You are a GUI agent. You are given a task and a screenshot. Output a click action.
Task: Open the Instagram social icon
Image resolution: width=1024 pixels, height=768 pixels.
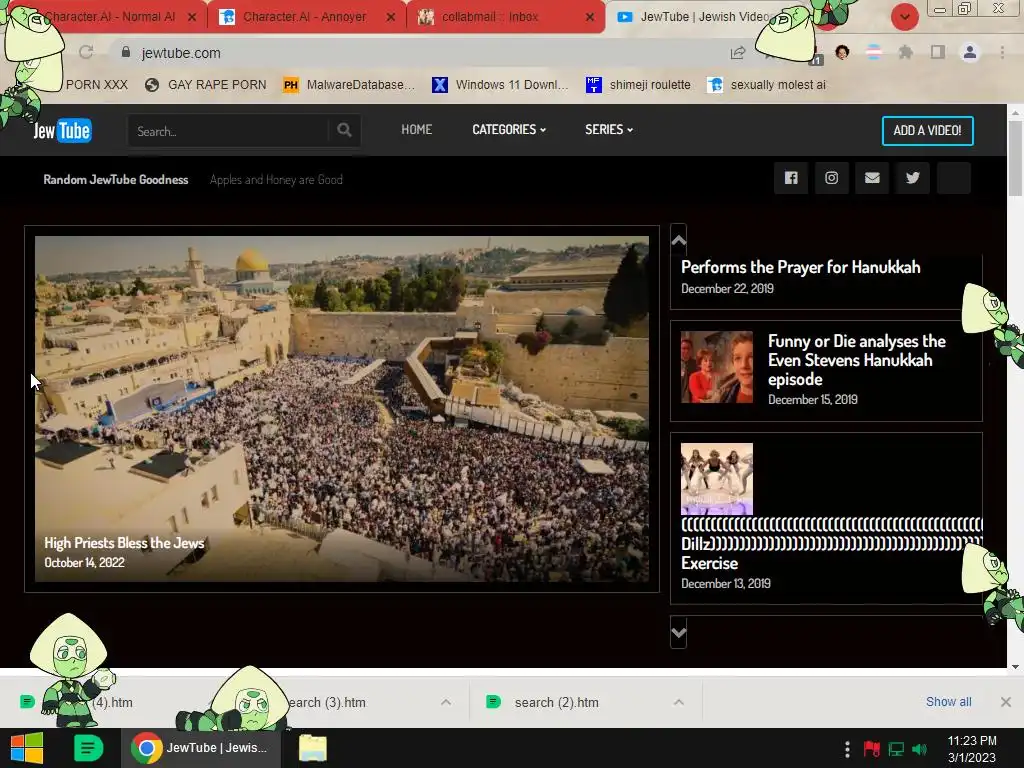831,178
